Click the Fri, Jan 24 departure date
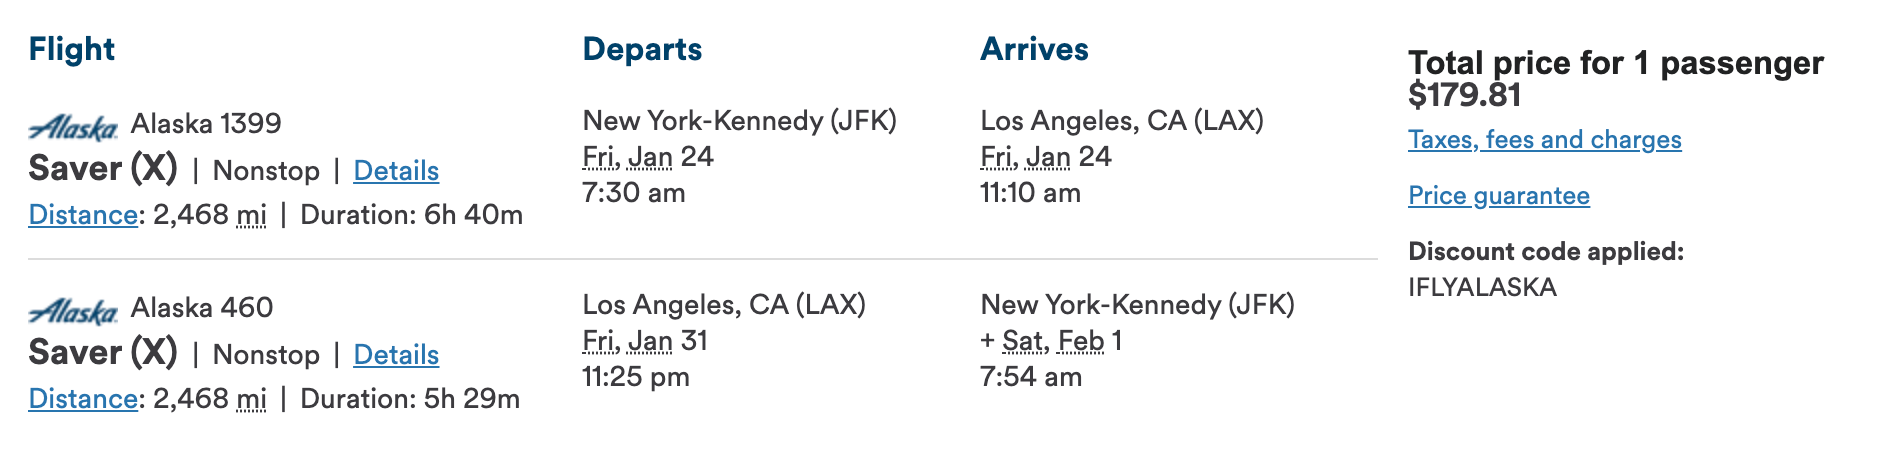 pos(647,157)
